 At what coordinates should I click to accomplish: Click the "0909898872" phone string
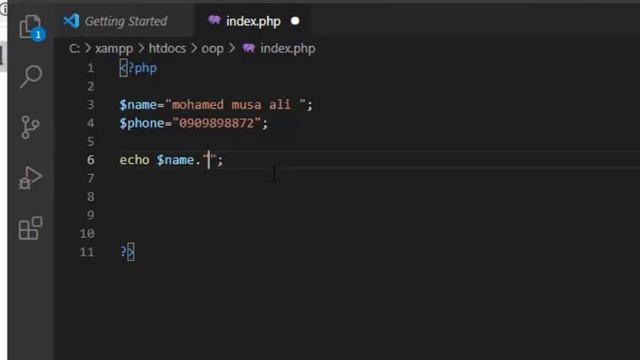216,123
